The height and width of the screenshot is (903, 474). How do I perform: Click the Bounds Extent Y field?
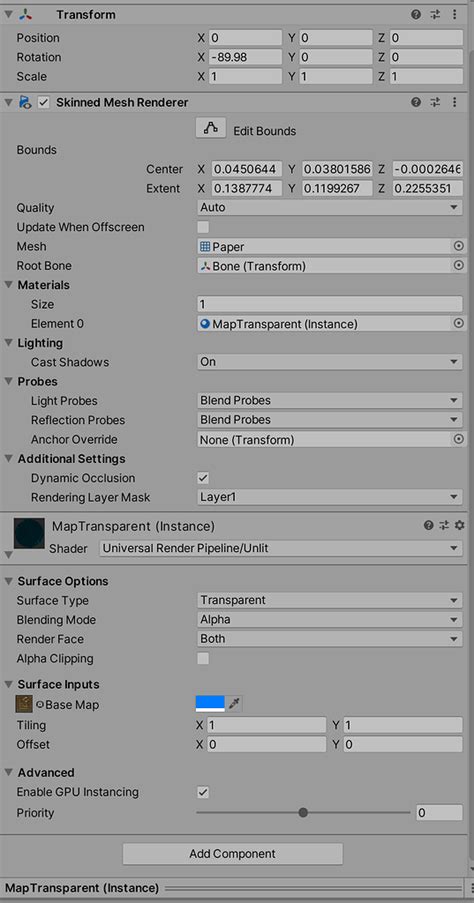tap(337, 188)
